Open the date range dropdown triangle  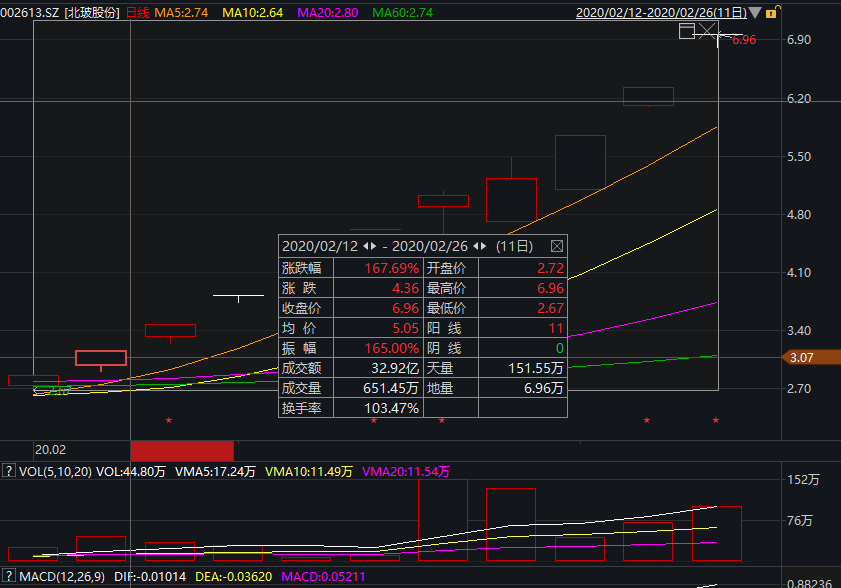click(x=755, y=13)
